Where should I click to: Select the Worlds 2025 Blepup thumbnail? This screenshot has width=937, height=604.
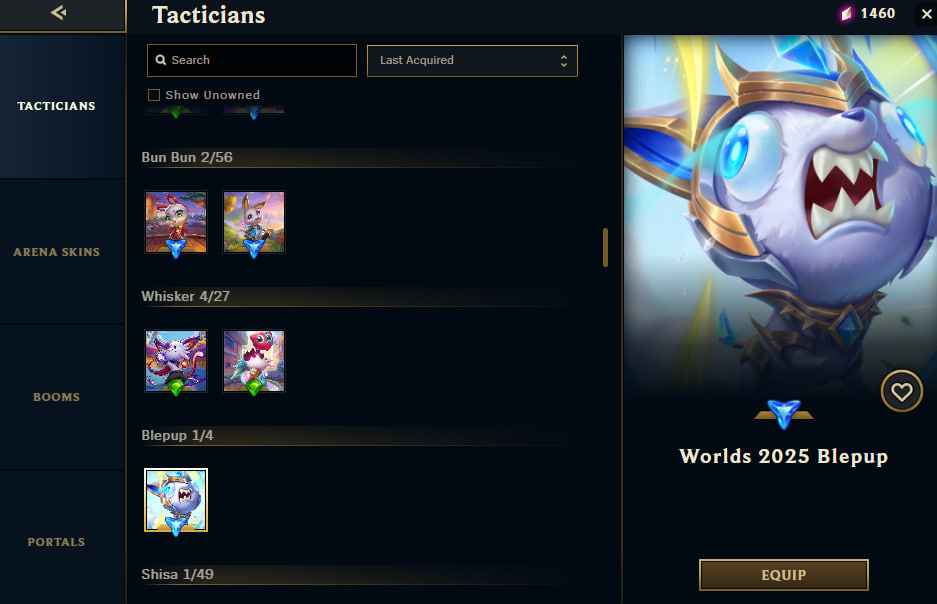176,500
